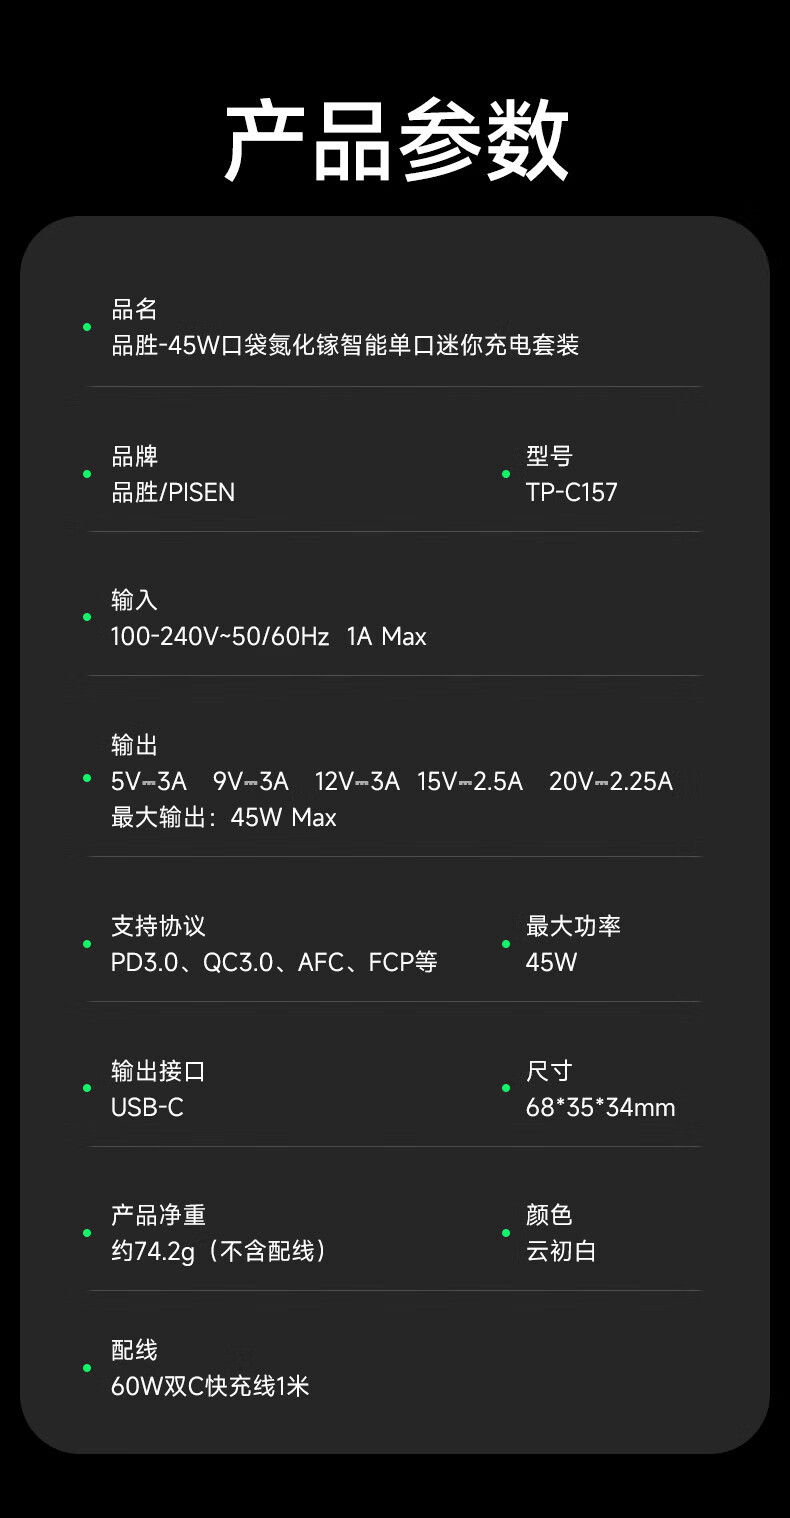Click the 68*35*34mm dimension value

click(600, 1107)
